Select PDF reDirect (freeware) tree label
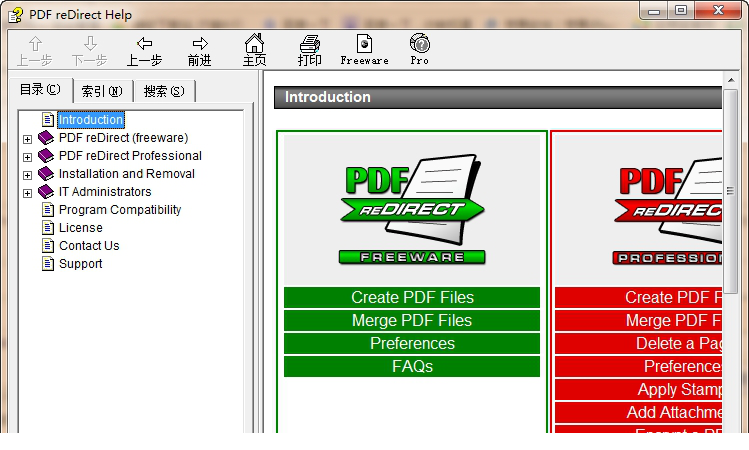The width and height of the screenshot is (749, 450). [123, 138]
